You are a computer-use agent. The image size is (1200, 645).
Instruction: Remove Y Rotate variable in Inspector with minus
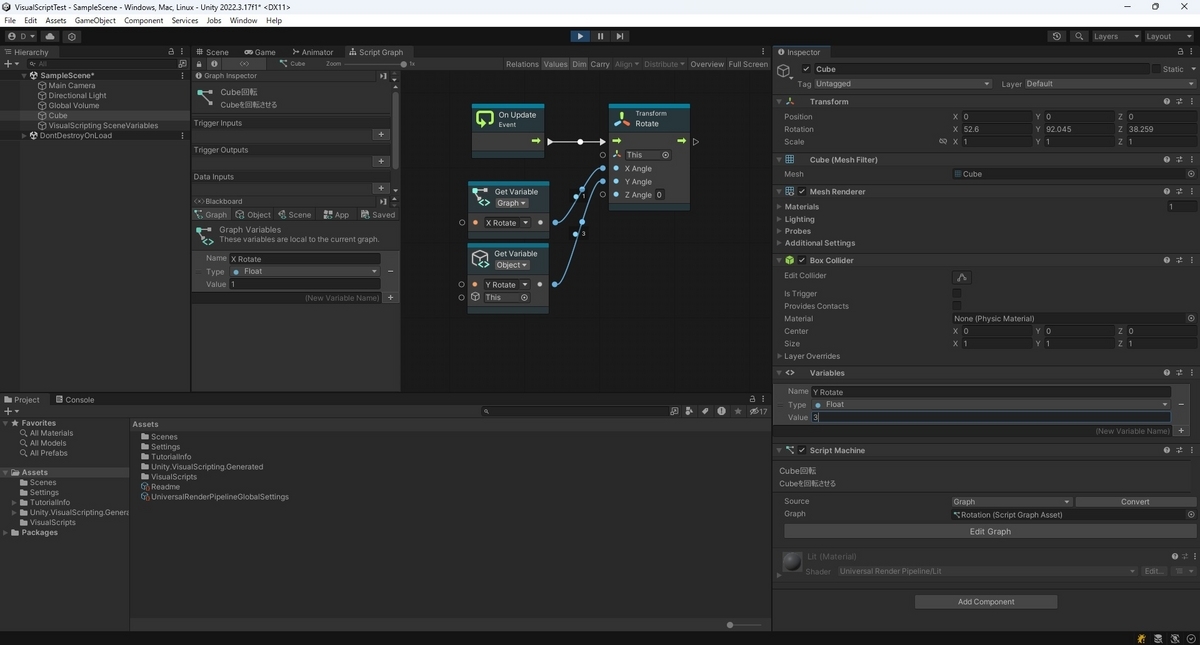(1181, 405)
